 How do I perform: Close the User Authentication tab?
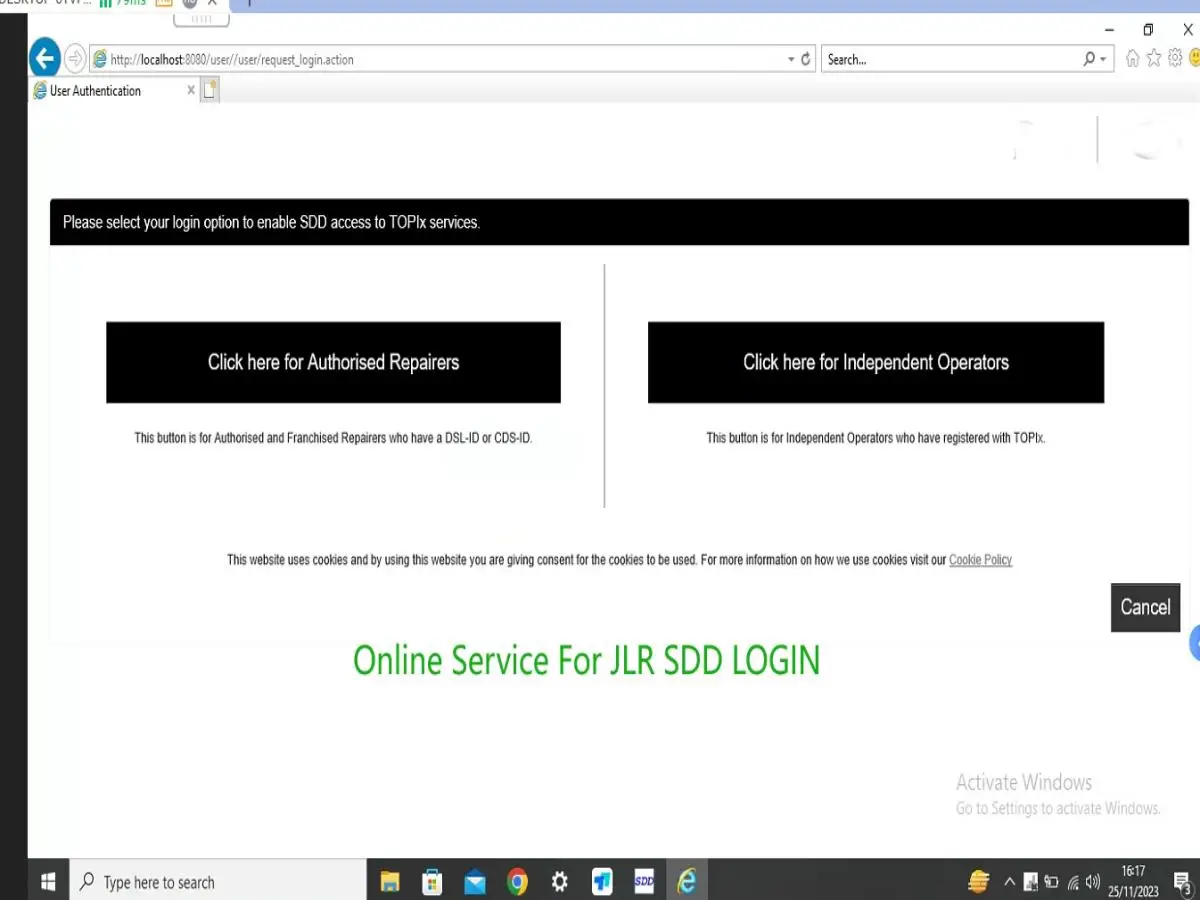point(191,90)
